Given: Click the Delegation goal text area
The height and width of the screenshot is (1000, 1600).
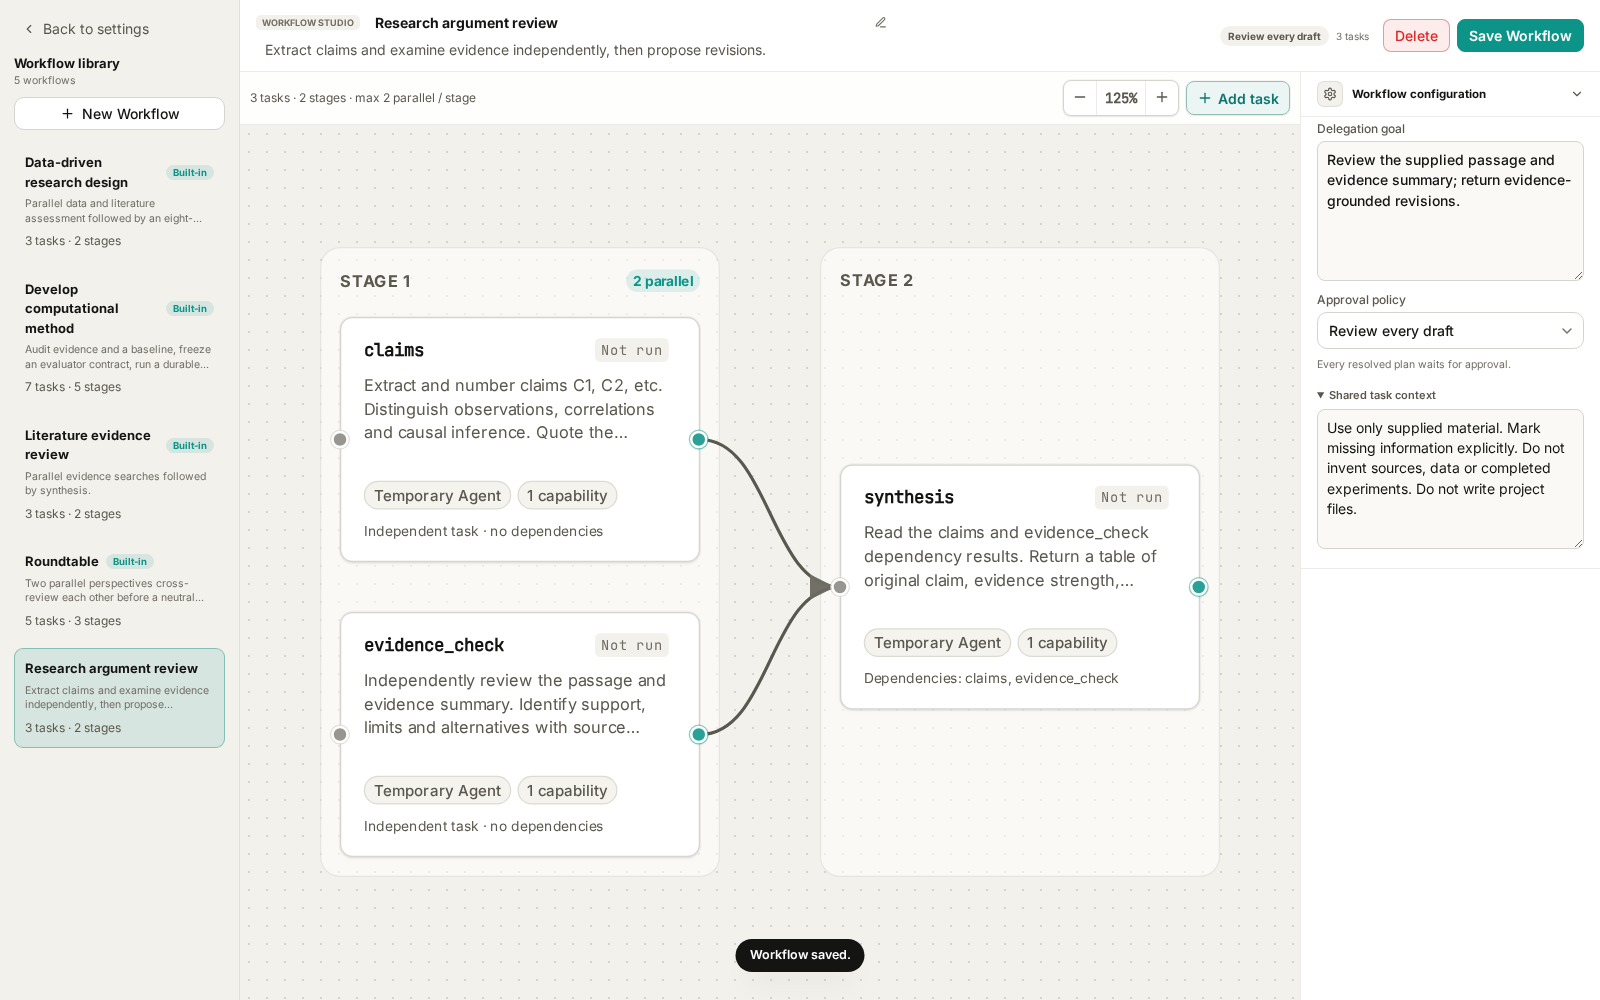Looking at the screenshot, I should click(1450, 211).
